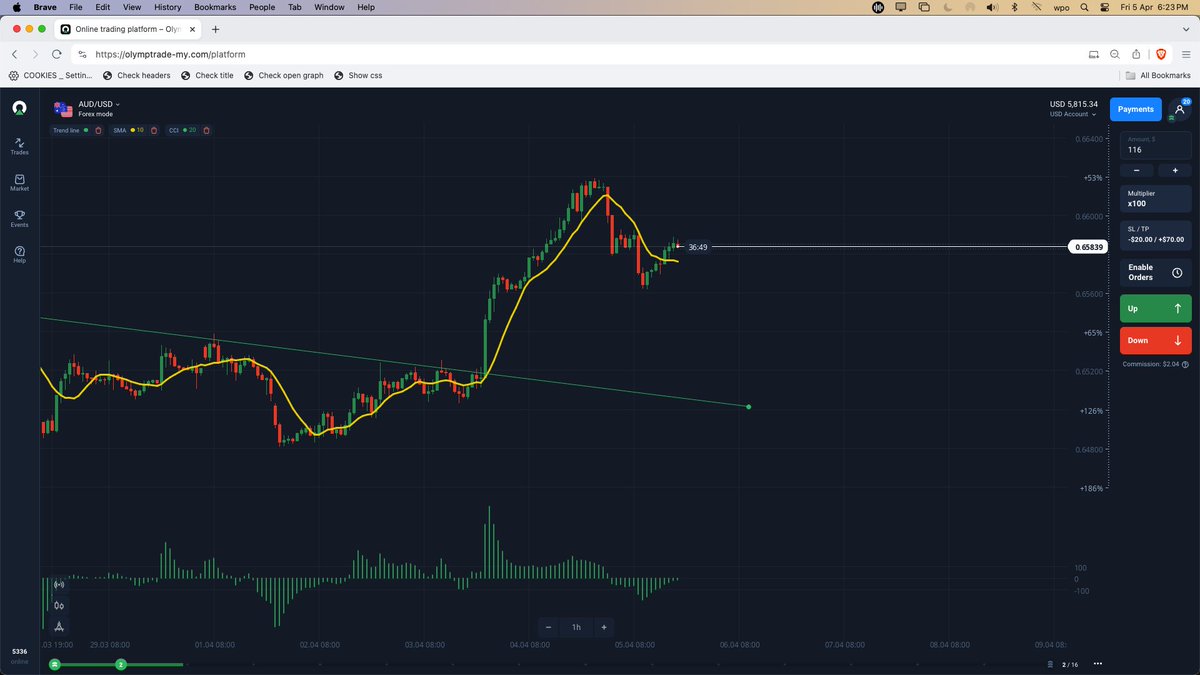Open the three-dot more options menu
This screenshot has height=675, width=1200.
(1098, 664)
